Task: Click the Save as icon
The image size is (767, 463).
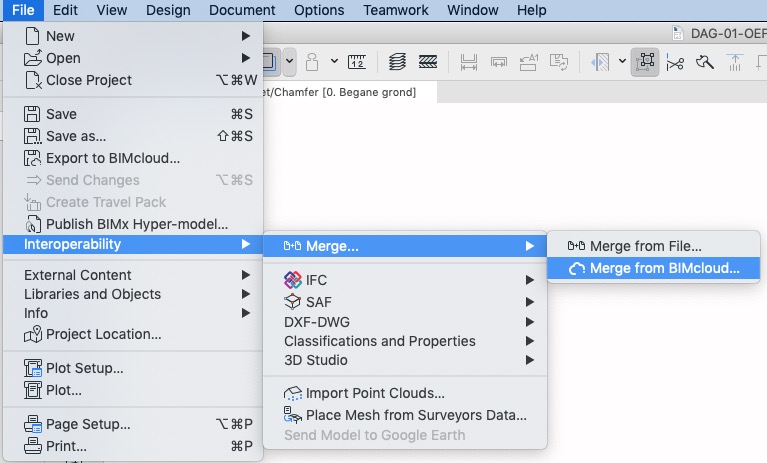Action: tap(32, 136)
